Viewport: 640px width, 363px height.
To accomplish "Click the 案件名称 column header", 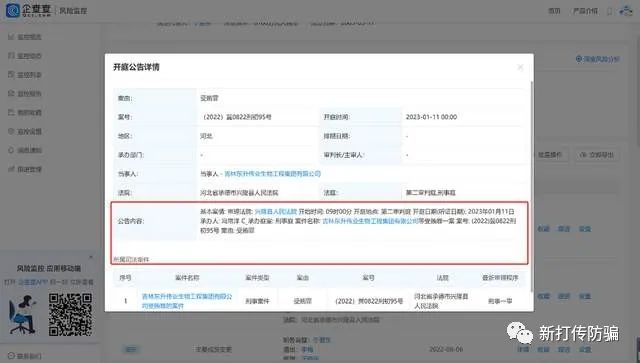I will point(187,278).
